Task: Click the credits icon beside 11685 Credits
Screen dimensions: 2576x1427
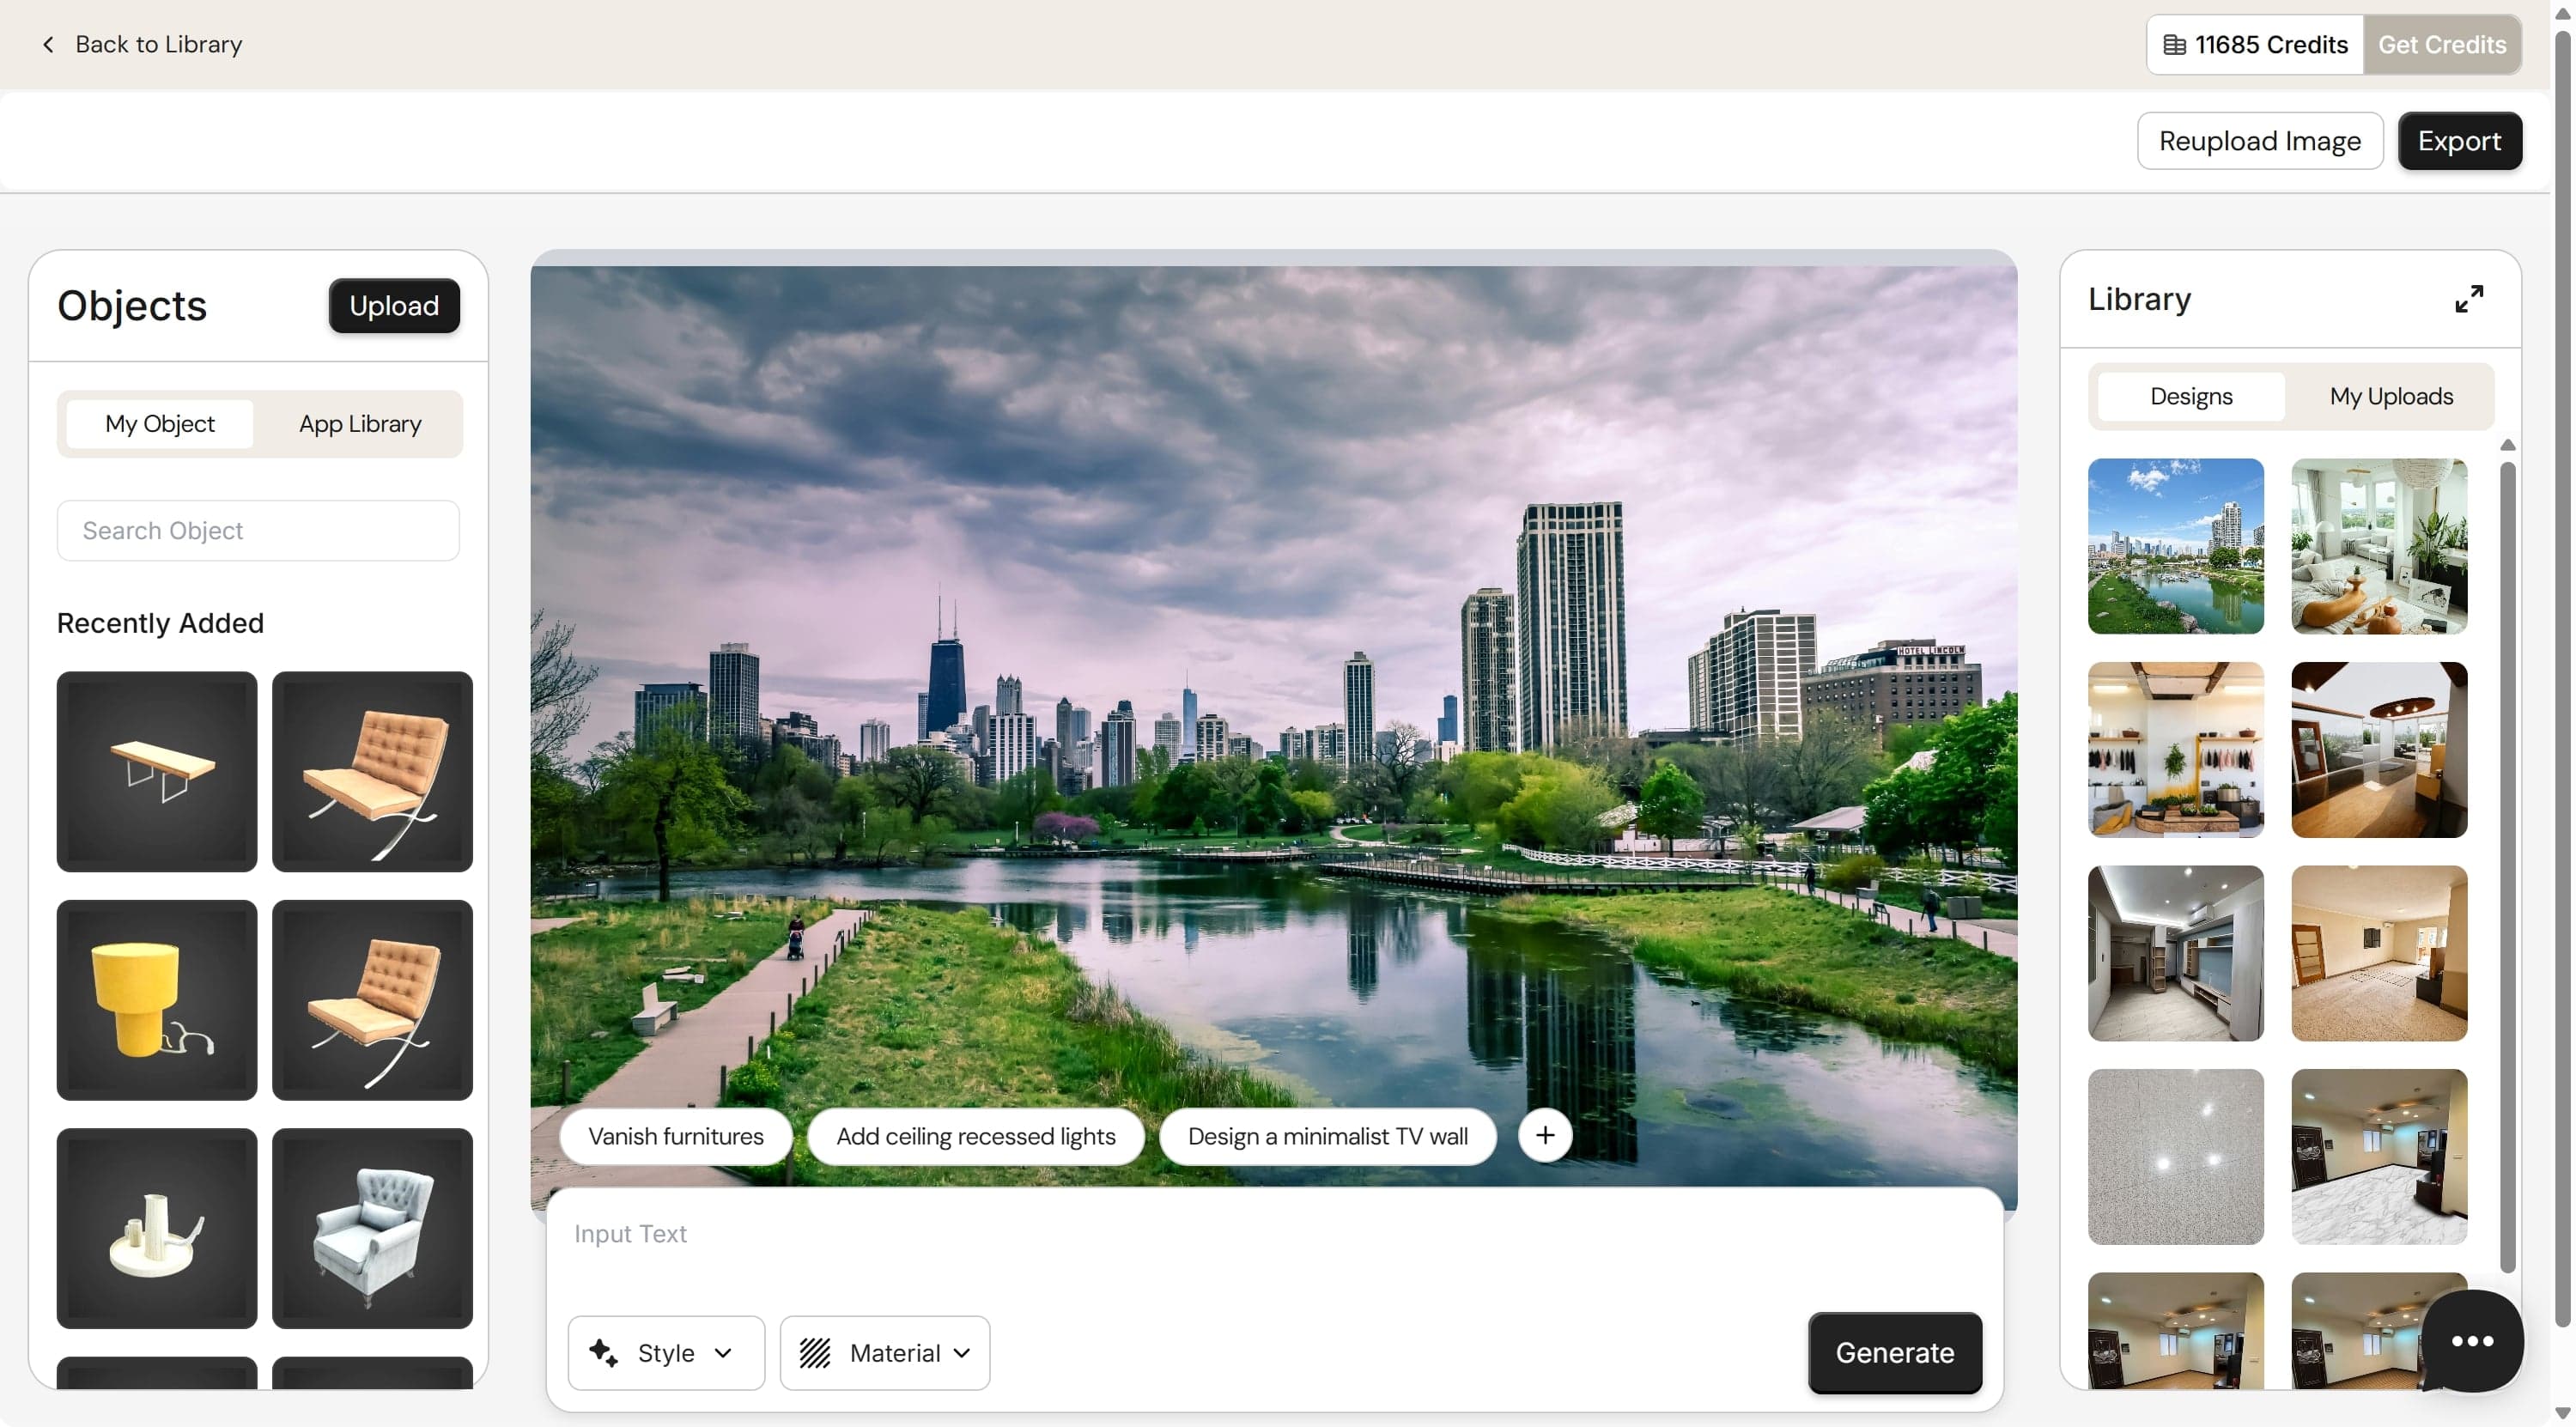Action: pos(2174,44)
